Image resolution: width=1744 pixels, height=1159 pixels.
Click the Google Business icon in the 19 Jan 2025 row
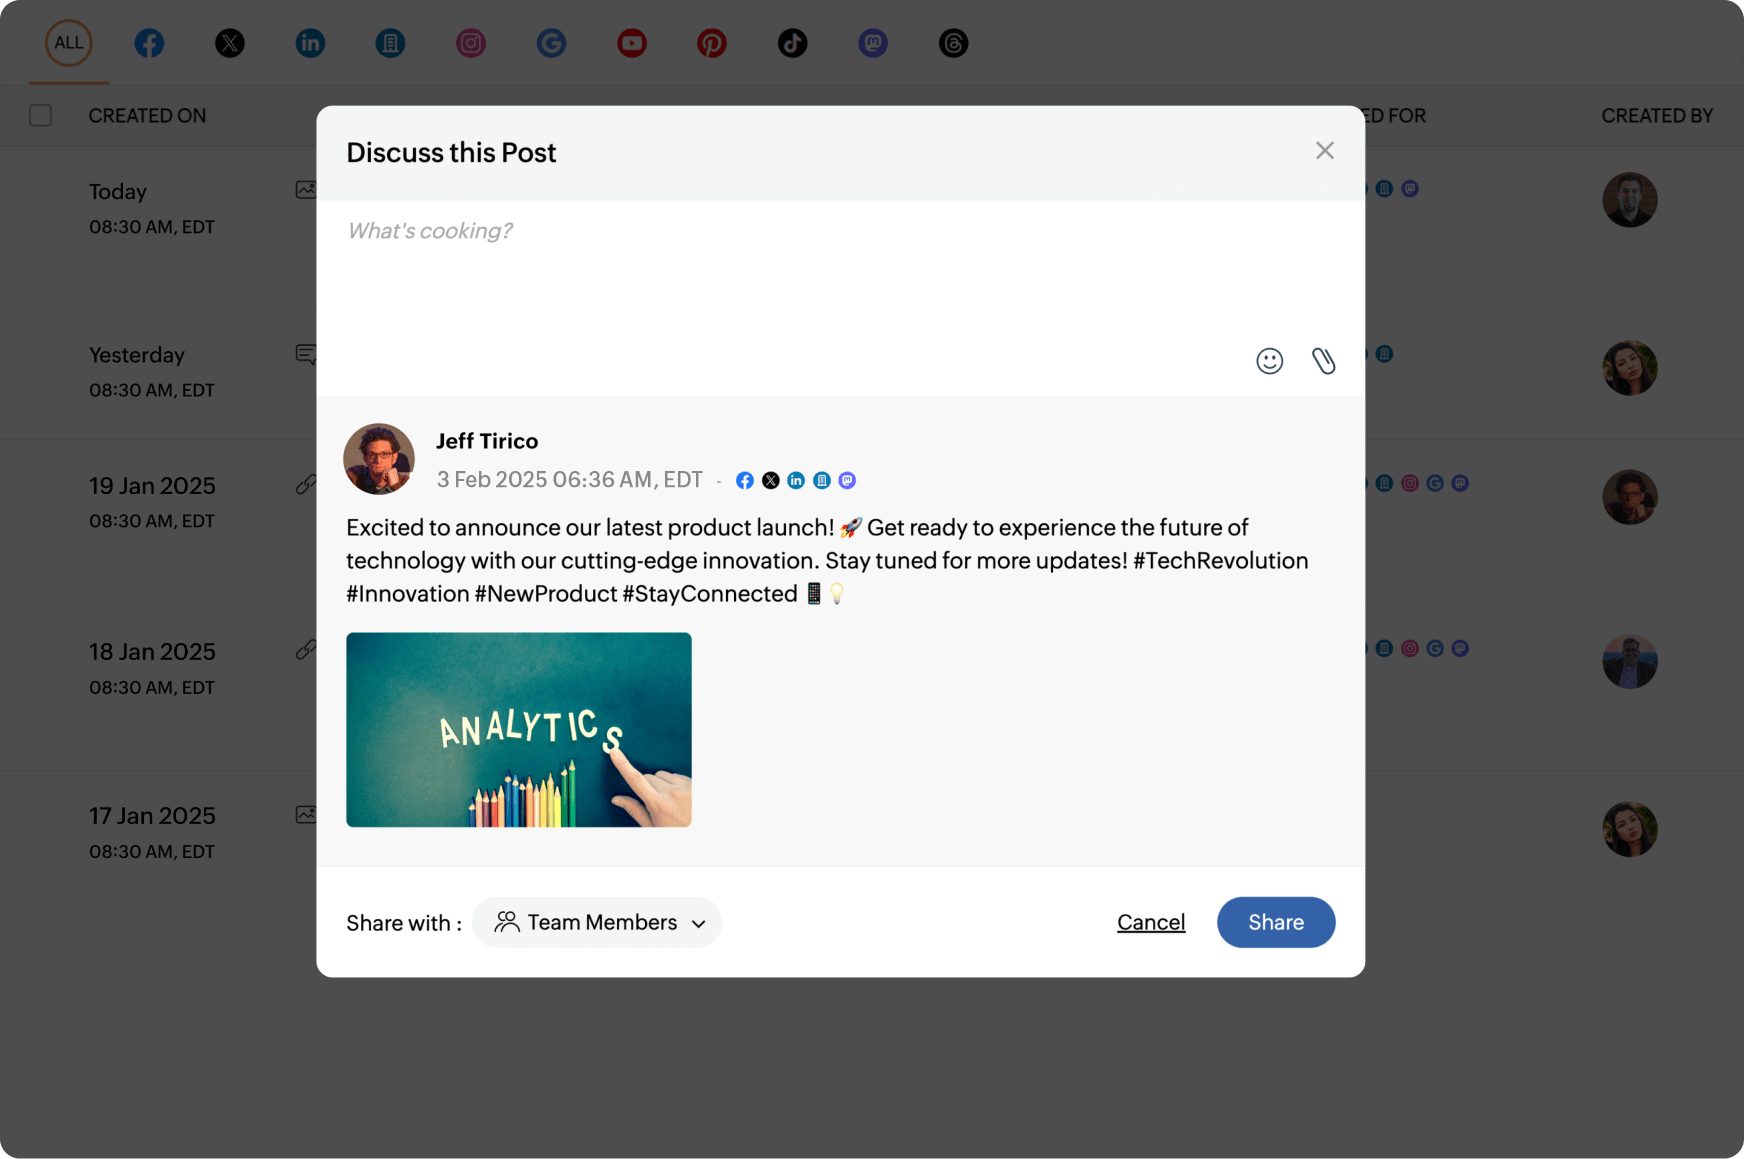1435,484
